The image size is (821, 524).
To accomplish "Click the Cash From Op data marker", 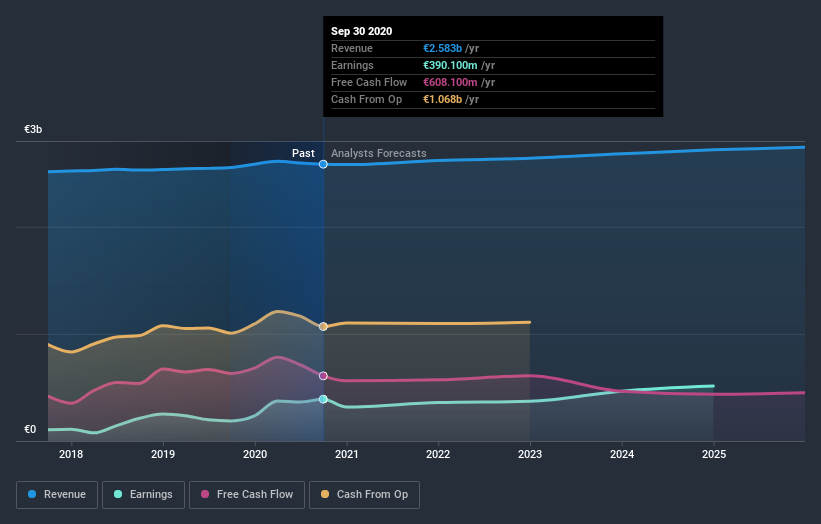I will 323,327.
